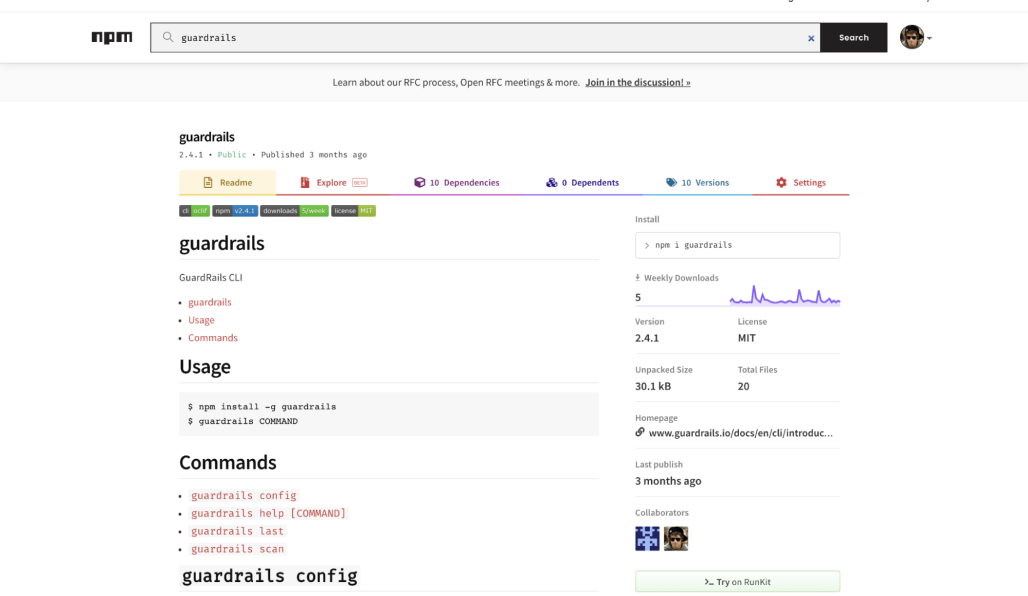Viewport: 1028px width, 596px height.
Task: Click the Dependencies package icon
Action: (420, 182)
